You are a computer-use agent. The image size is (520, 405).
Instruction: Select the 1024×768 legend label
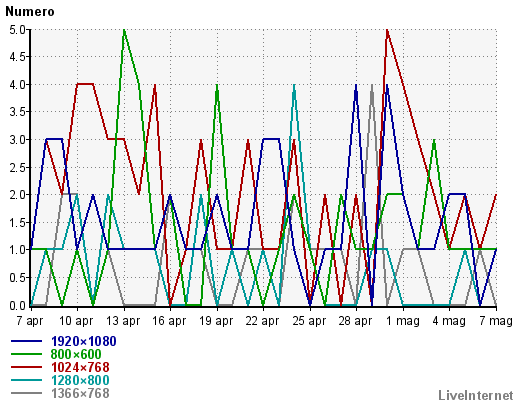(80, 367)
